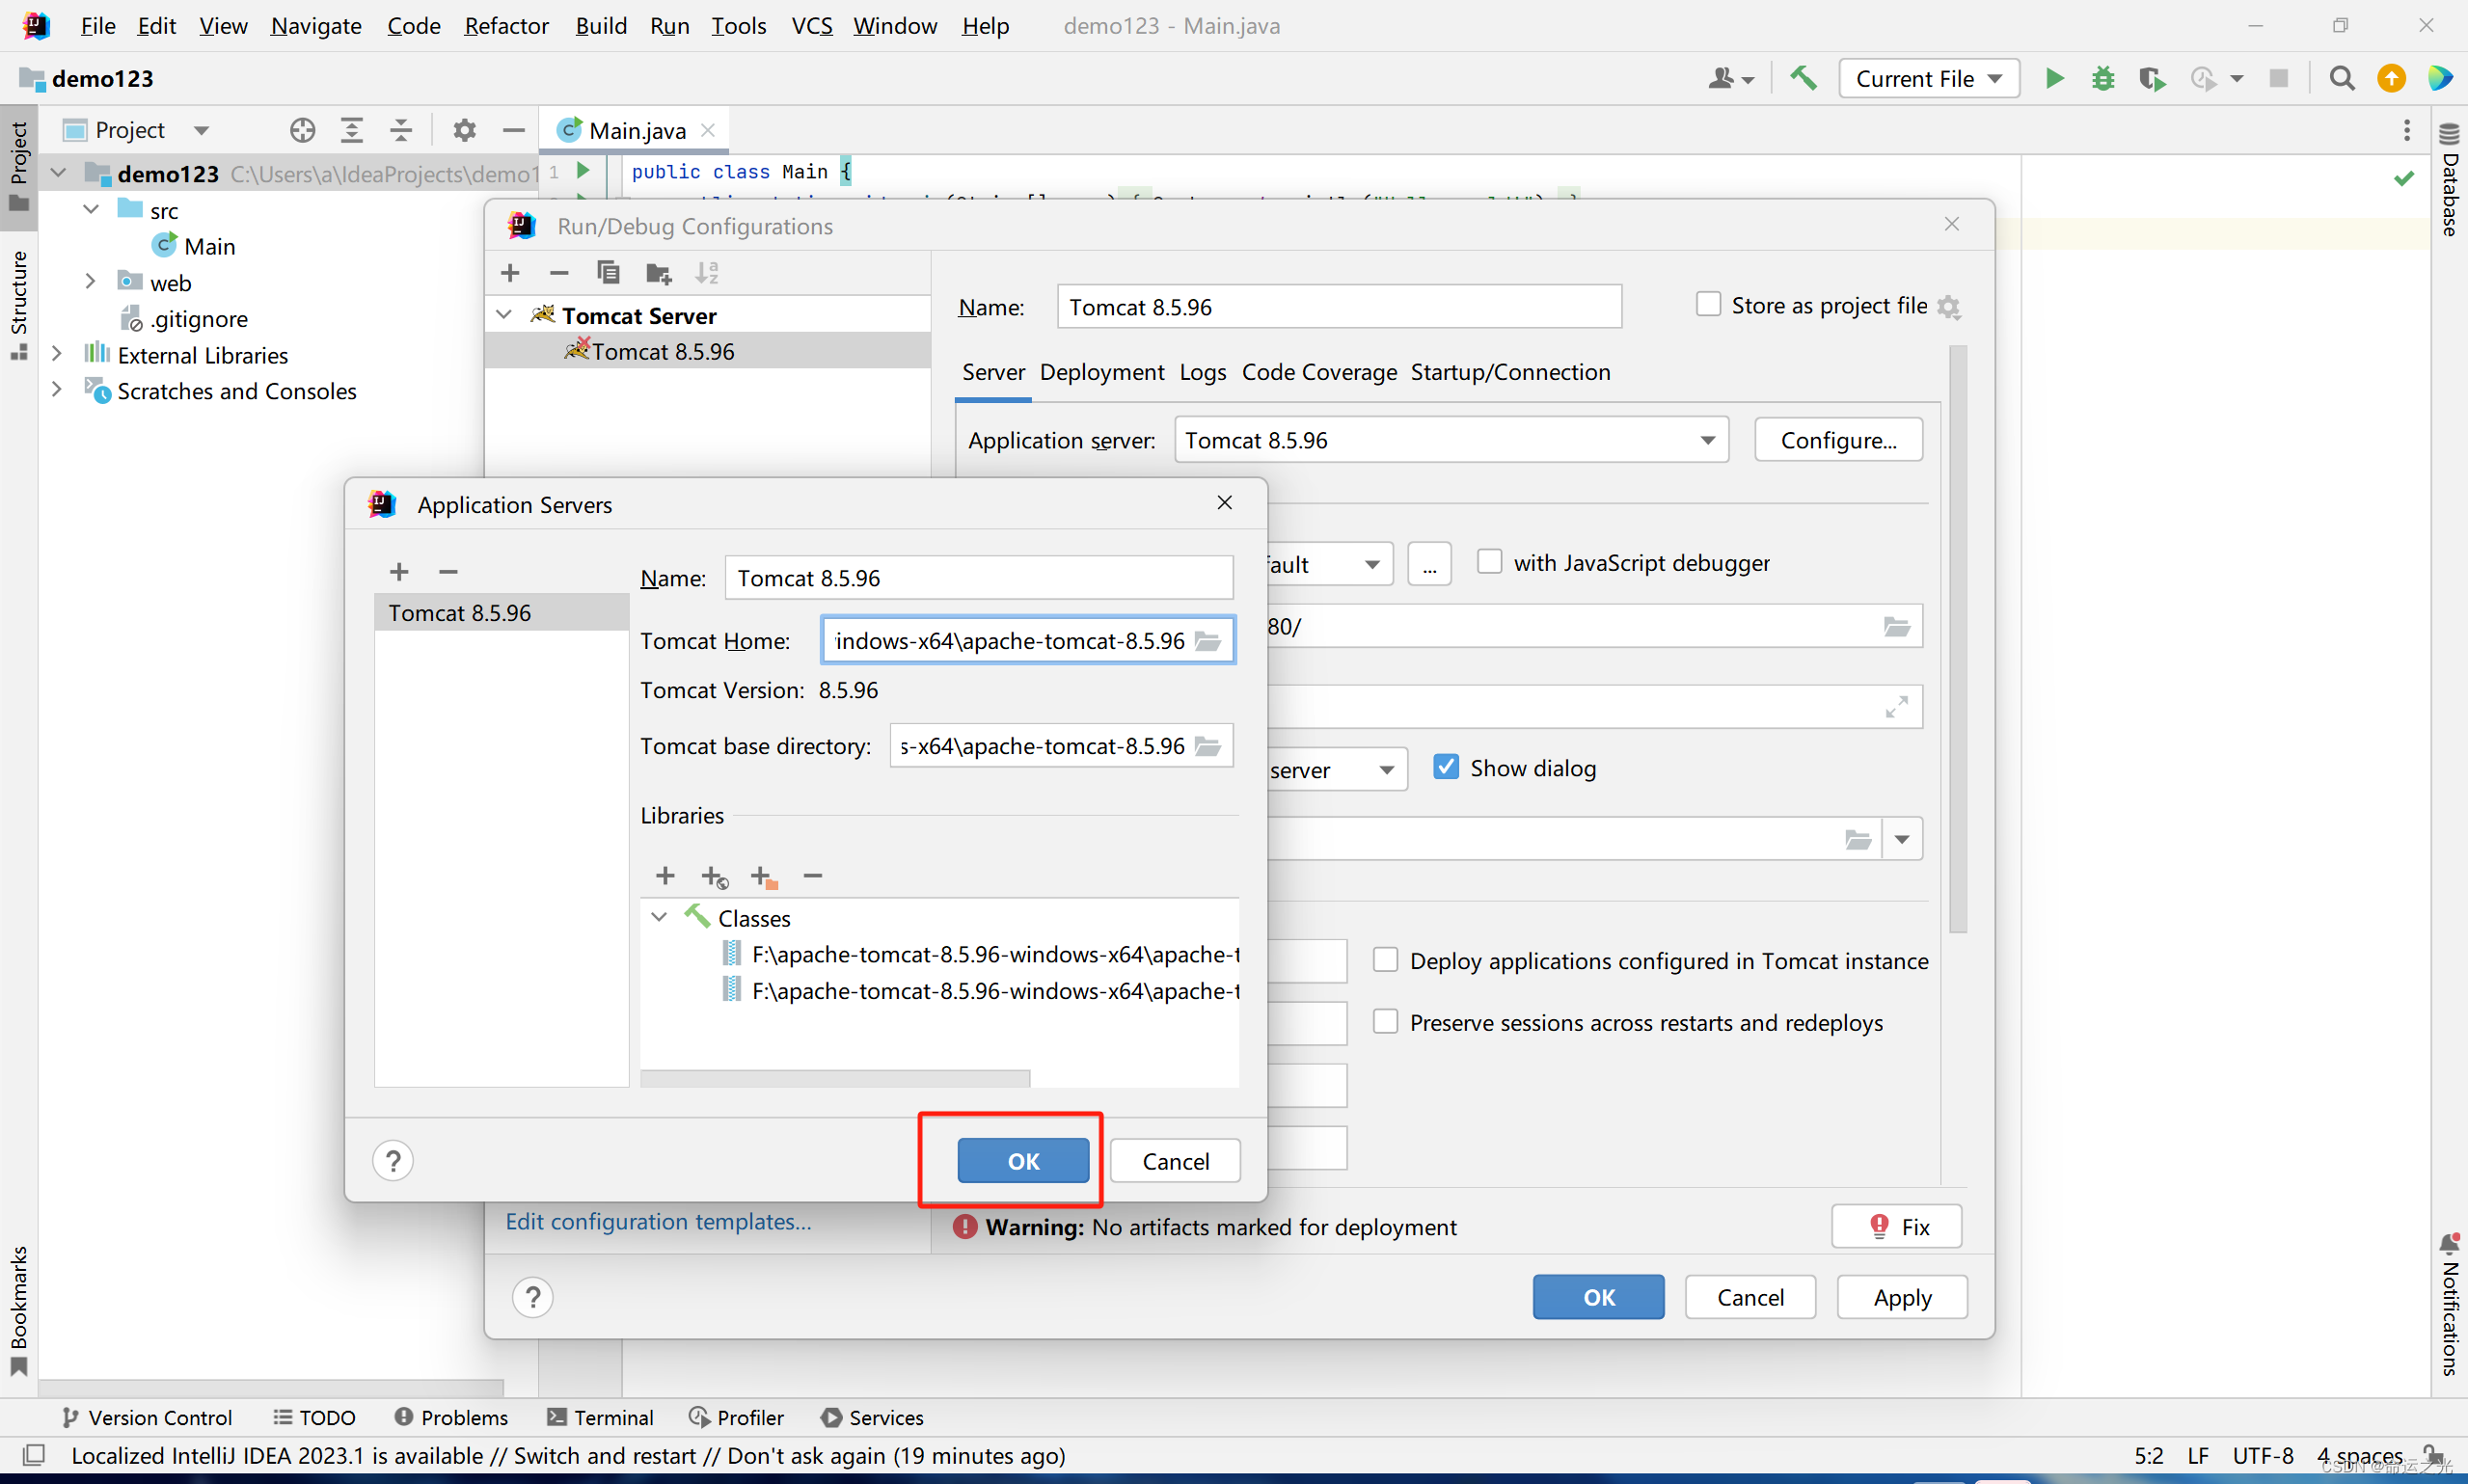Image resolution: width=2468 pixels, height=1484 pixels.
Task: Click the copy configuration icon
Action: tap(607, 271)
